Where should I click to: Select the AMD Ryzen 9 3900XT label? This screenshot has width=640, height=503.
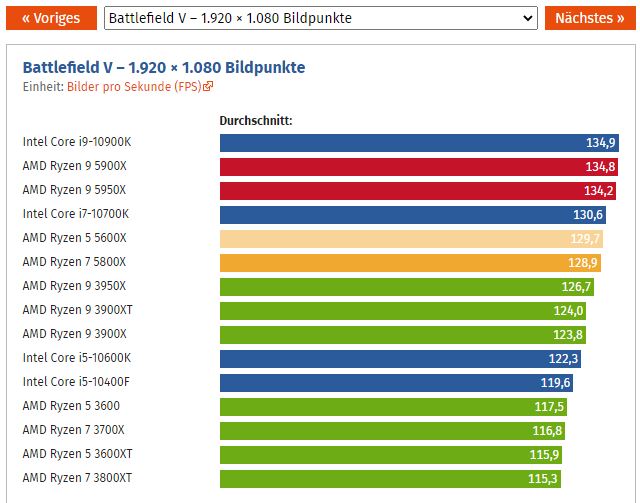(x=78, y=310)
